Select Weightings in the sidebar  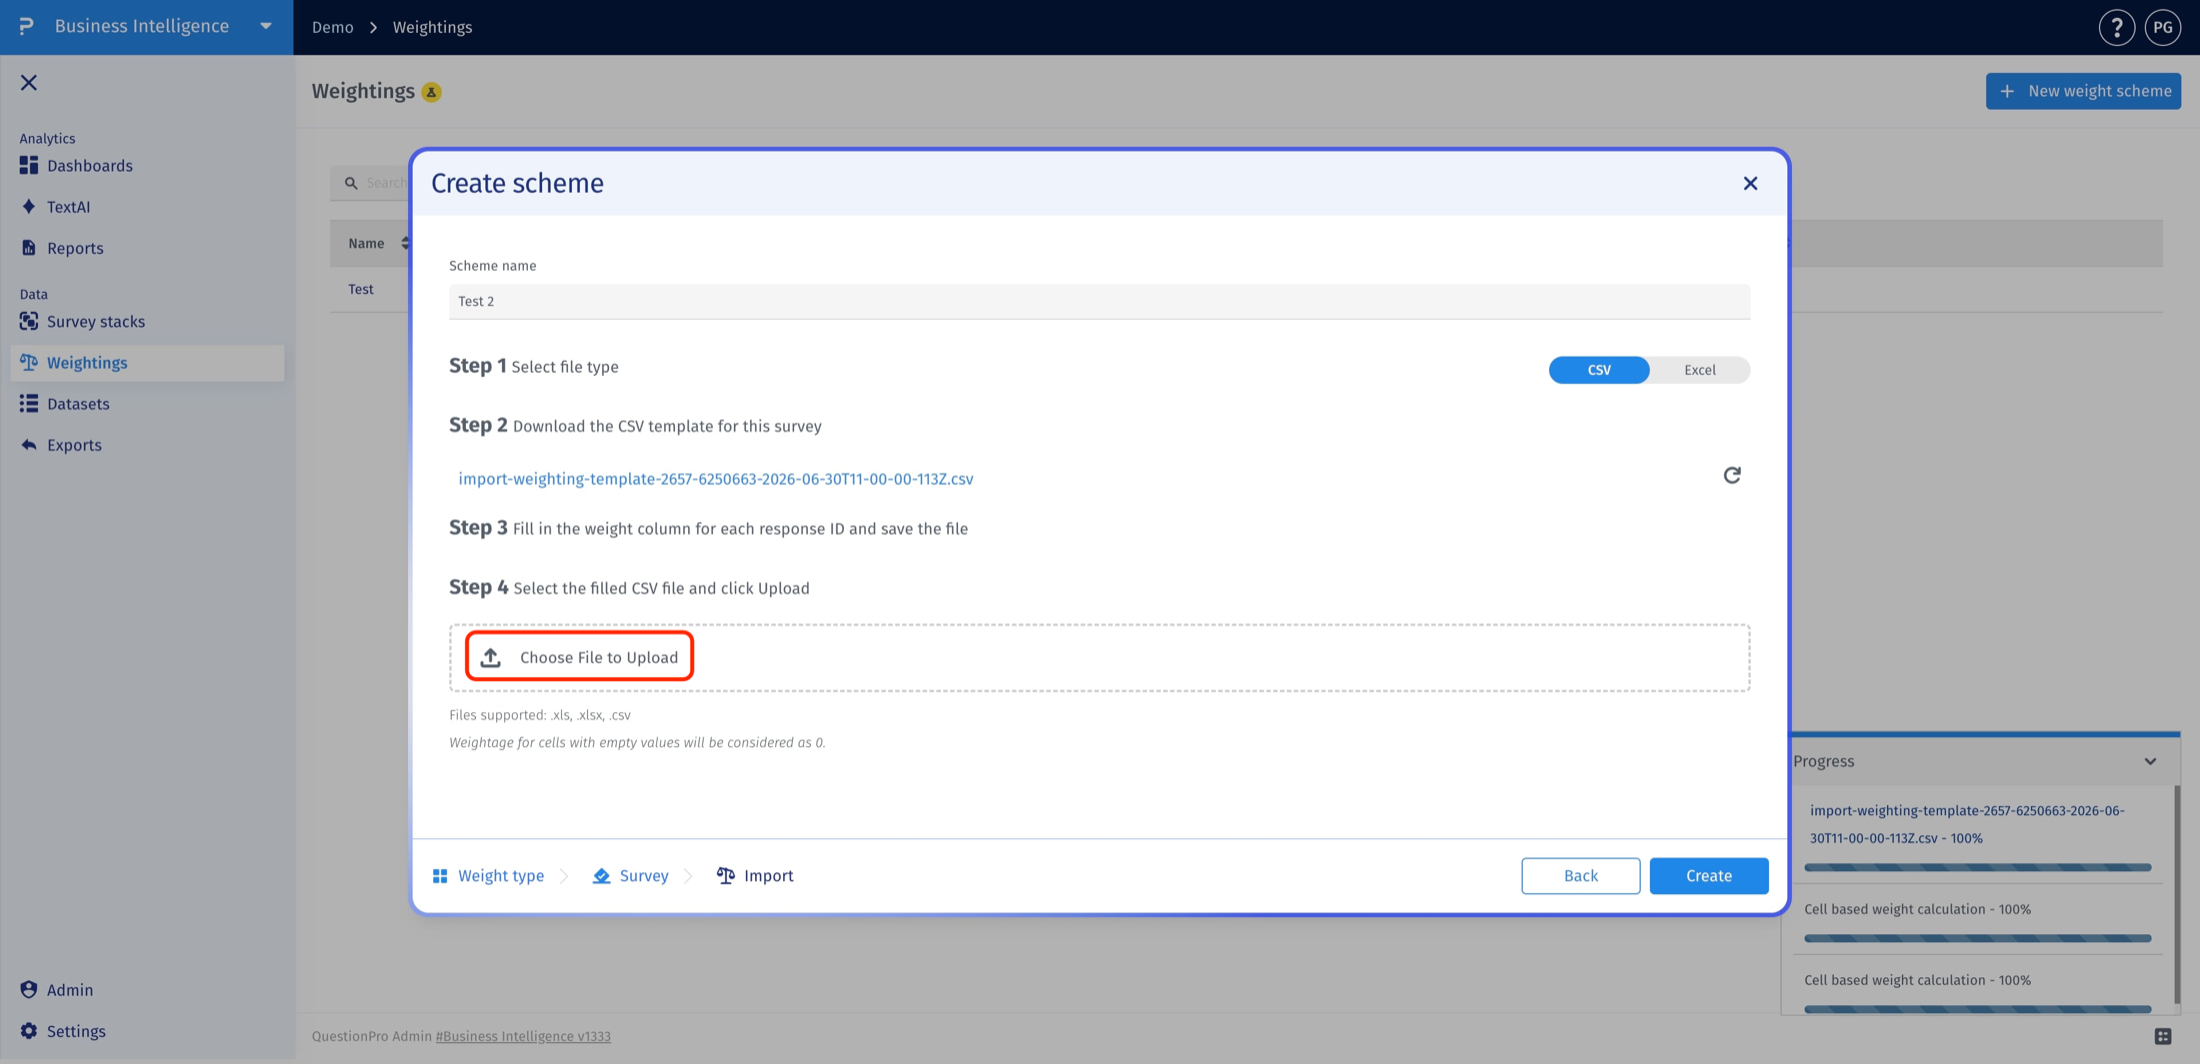[147, 362]
